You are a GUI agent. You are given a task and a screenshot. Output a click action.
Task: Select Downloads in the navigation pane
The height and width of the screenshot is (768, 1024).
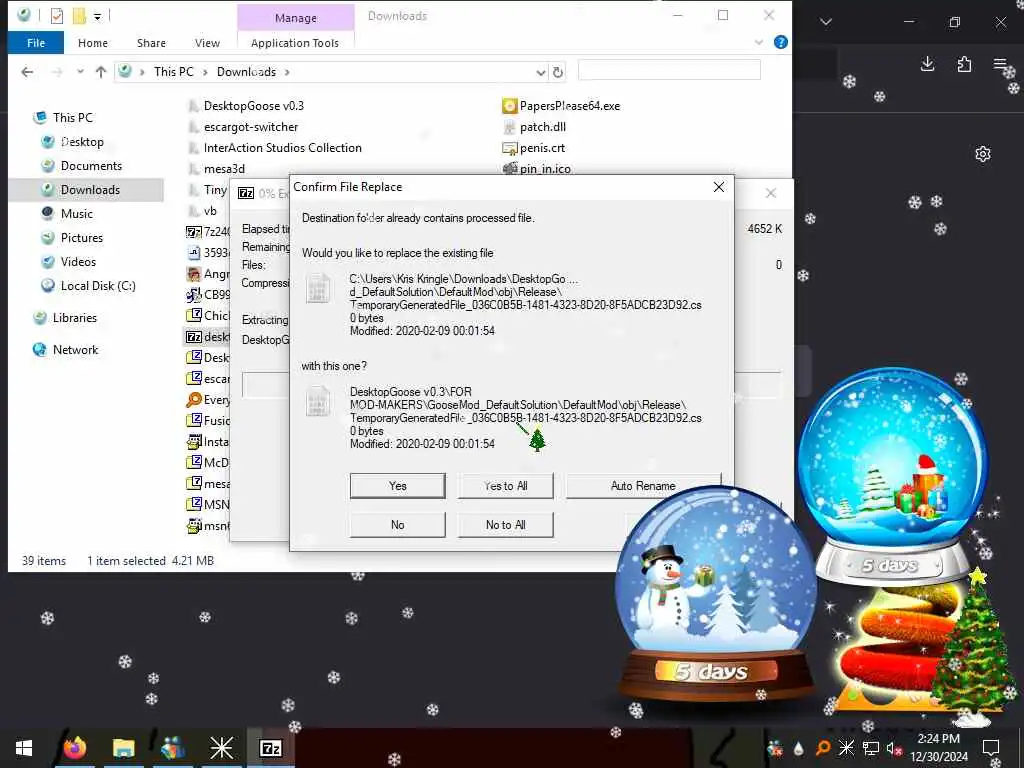point(90,190)
